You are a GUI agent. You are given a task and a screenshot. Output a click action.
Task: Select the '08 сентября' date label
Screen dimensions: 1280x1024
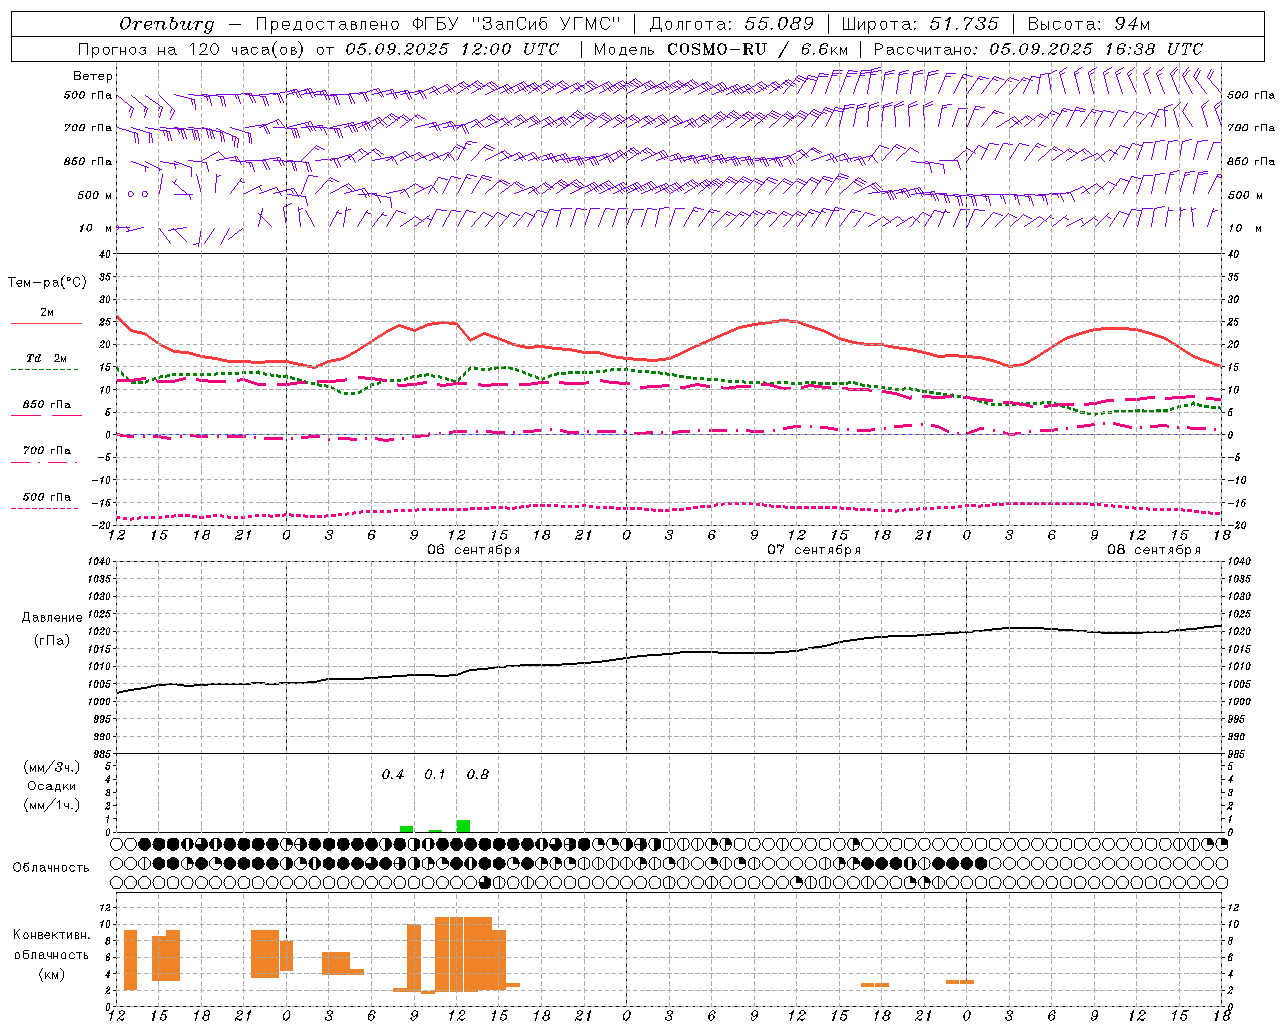click(1154, 550)
